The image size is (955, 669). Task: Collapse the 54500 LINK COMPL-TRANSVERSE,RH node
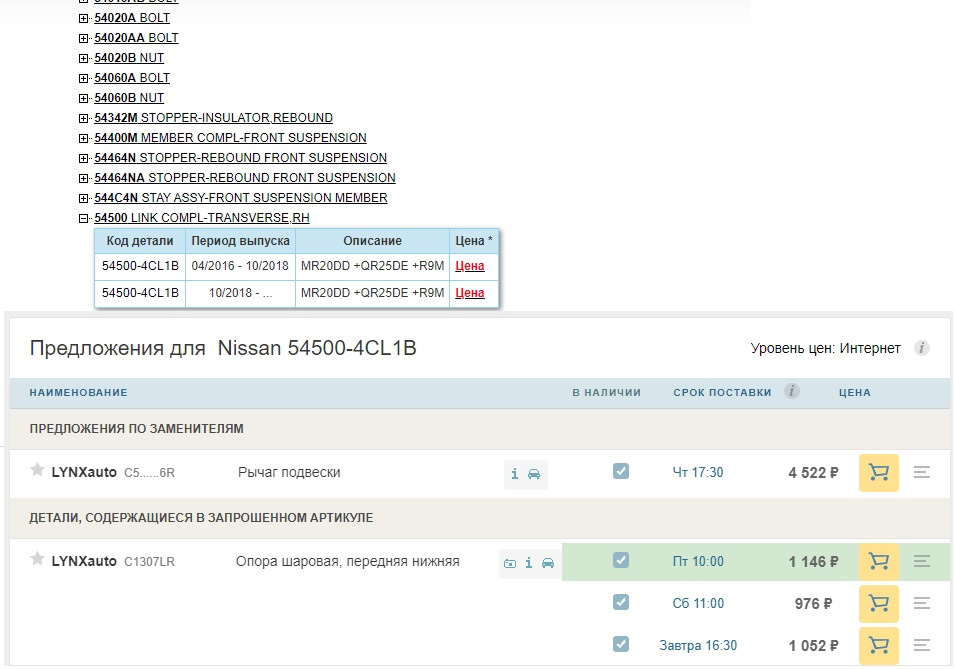[82, 217]
